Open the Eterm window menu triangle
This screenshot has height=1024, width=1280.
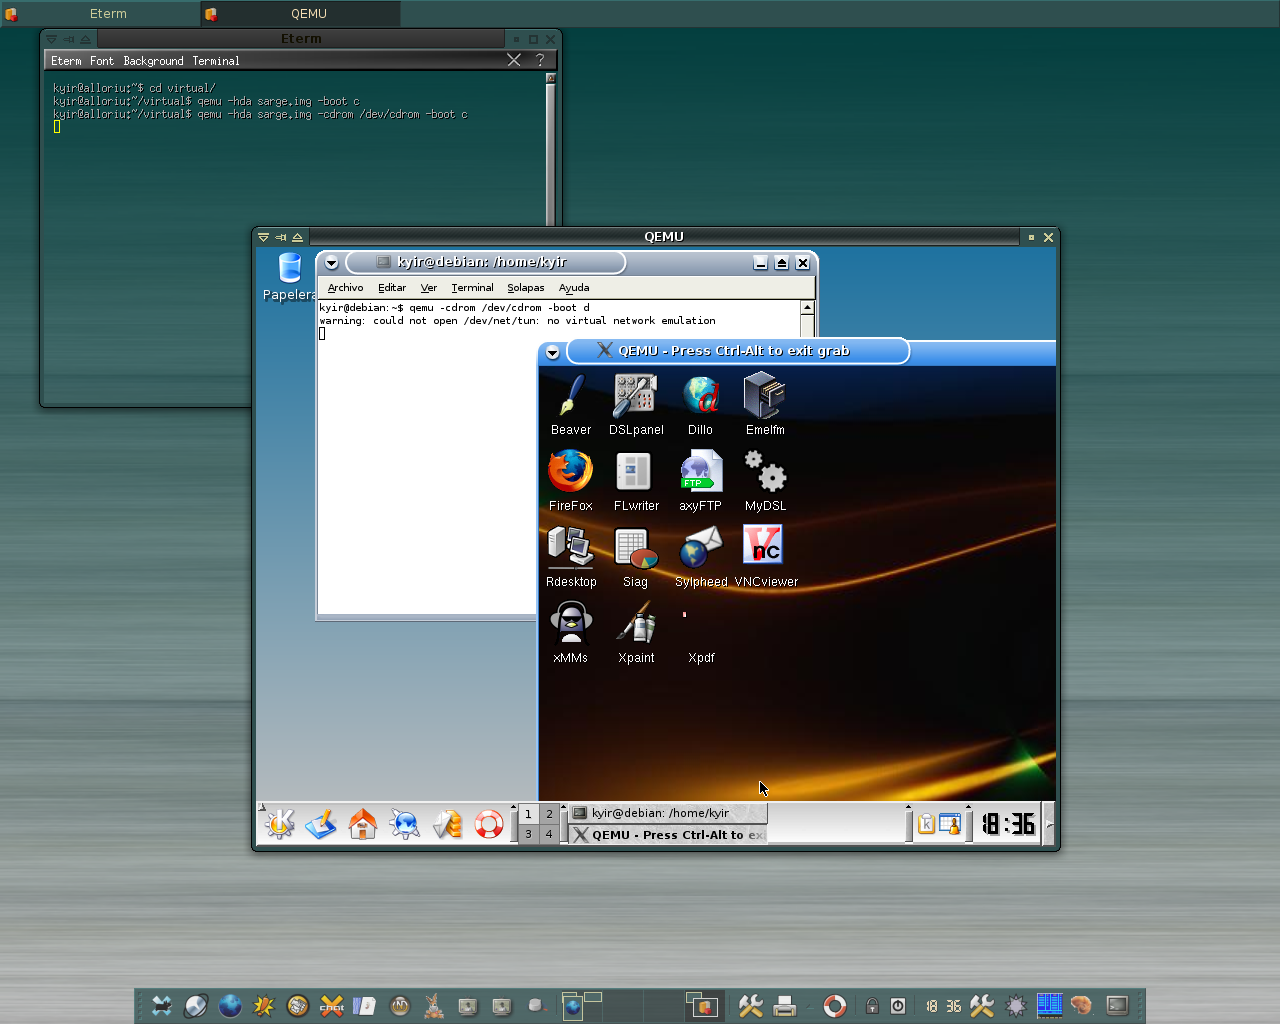coord(51,39)
